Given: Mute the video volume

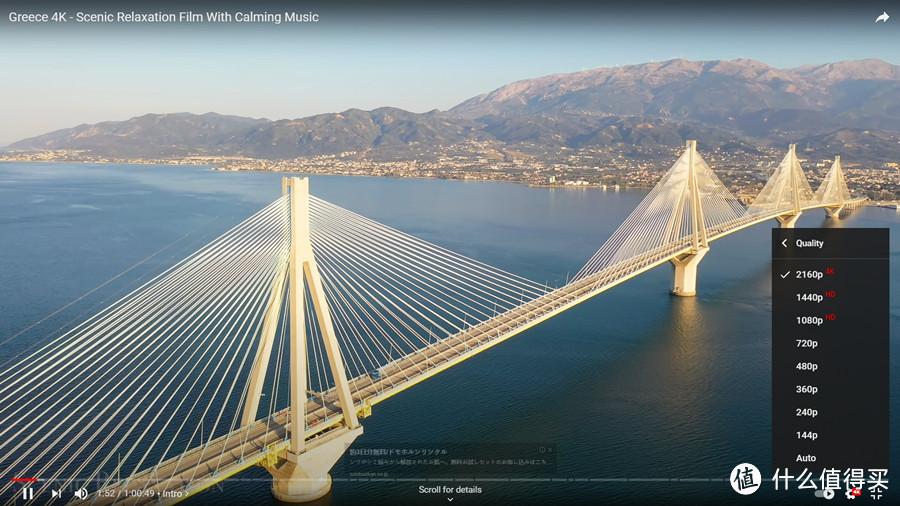Looking at the screenshot, I should (81, 493).
